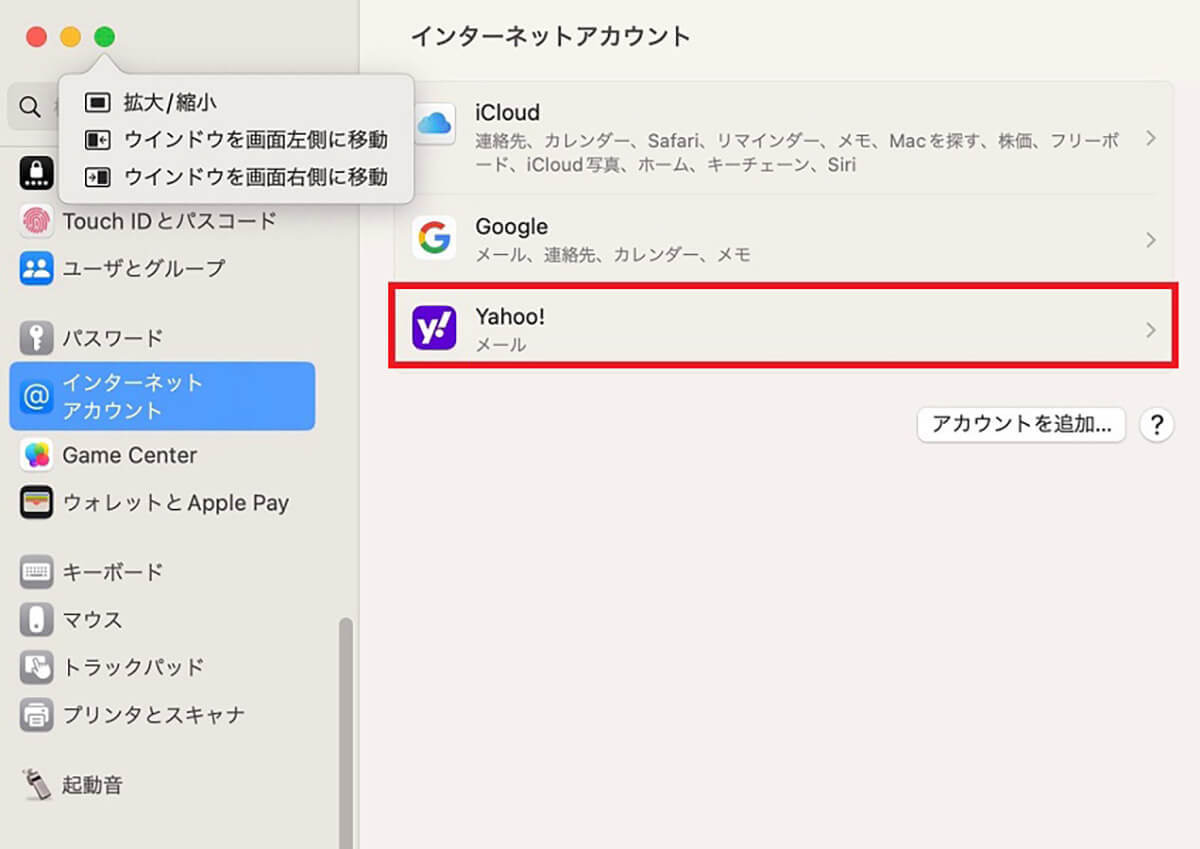The width and height of the screenshot is (1200, 849).
Task: Click the purple Yahoo! icon
Action: 434,328
